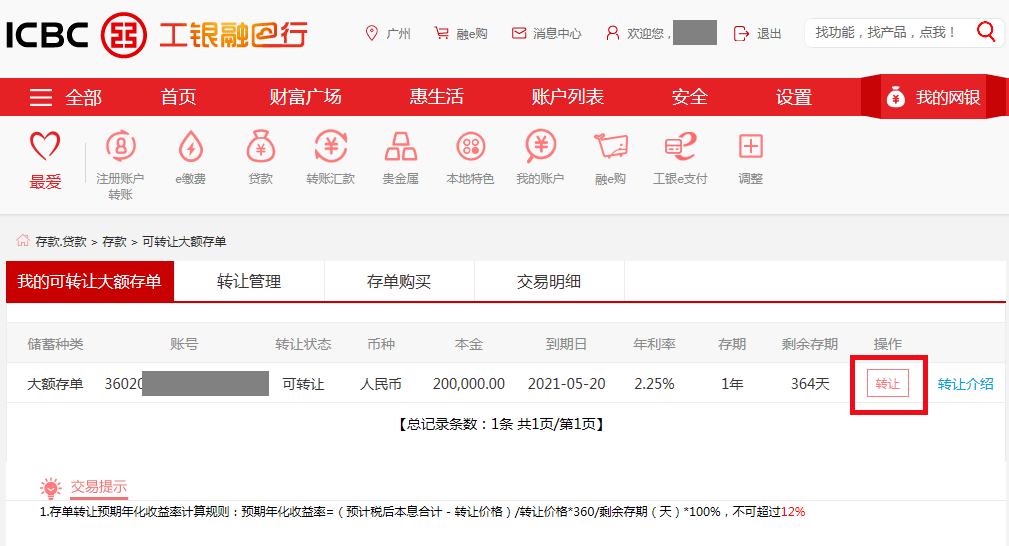Open the 转账汇款 transfer icon

[x=331, y=146]
